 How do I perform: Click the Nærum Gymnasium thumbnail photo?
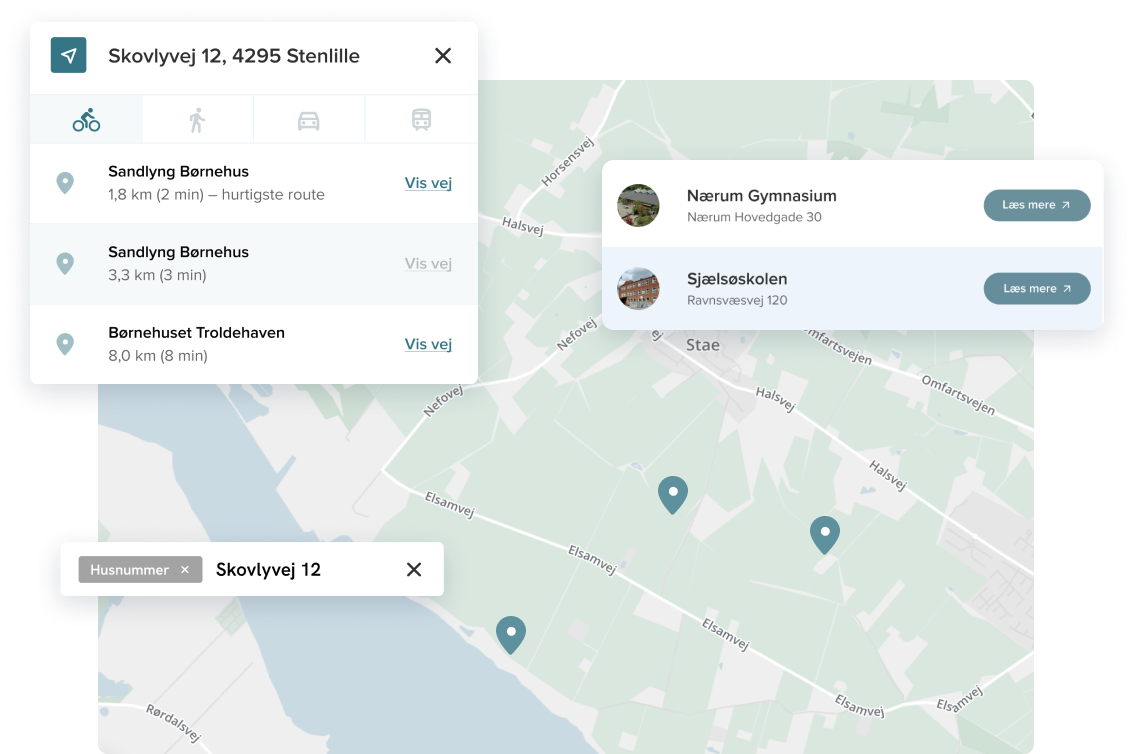(638, 205)
